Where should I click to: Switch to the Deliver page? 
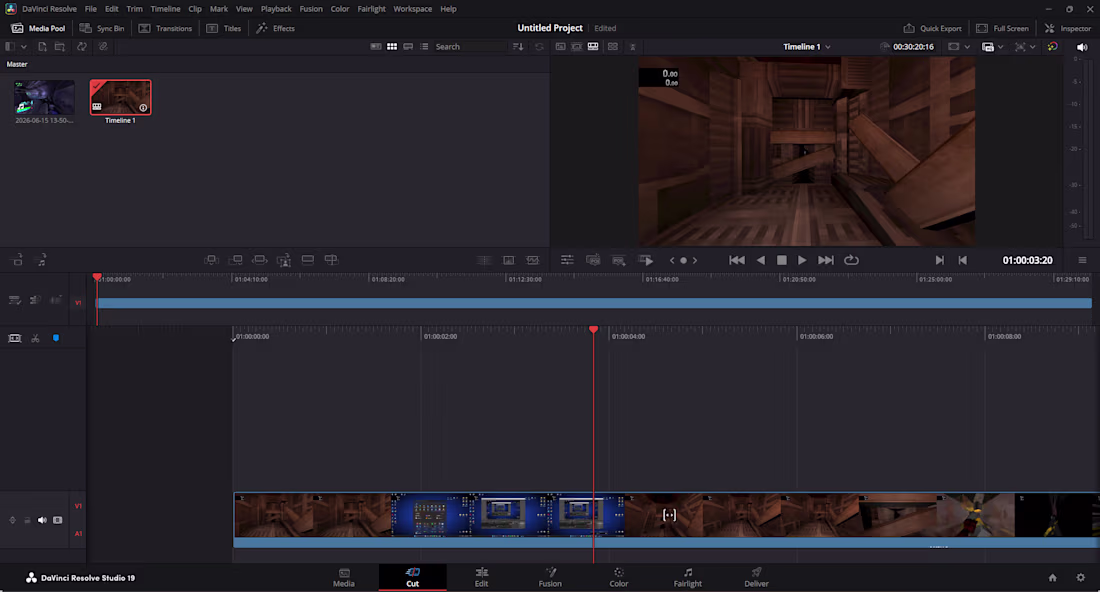(x=756, y=577)
